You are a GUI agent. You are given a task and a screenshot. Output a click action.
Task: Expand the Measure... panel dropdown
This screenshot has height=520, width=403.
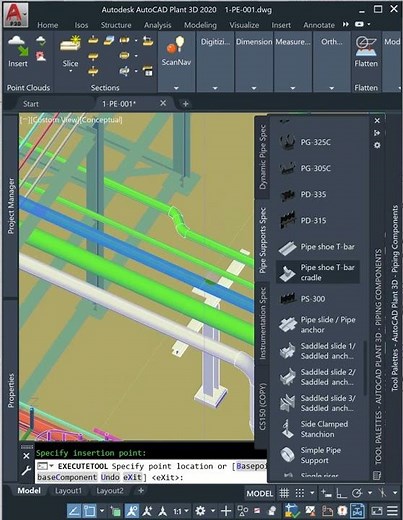[x=293, y=88]
